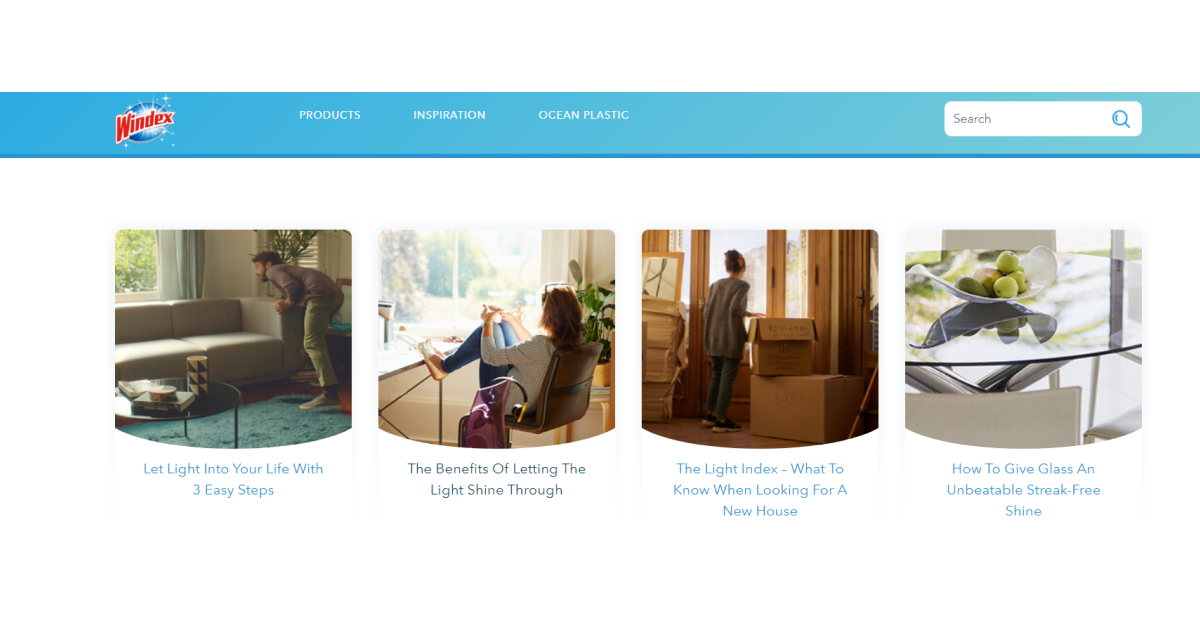Open the glass table with apples thumbnail

(x=1023, y=339)
